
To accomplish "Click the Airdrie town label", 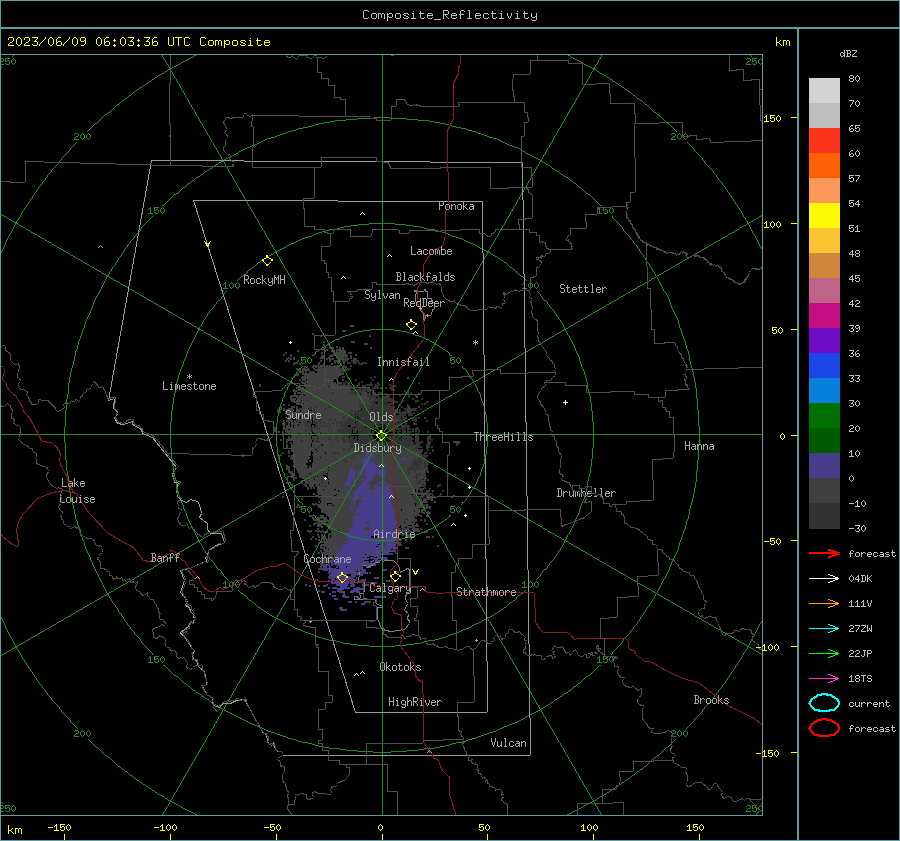I will point(394,534).
